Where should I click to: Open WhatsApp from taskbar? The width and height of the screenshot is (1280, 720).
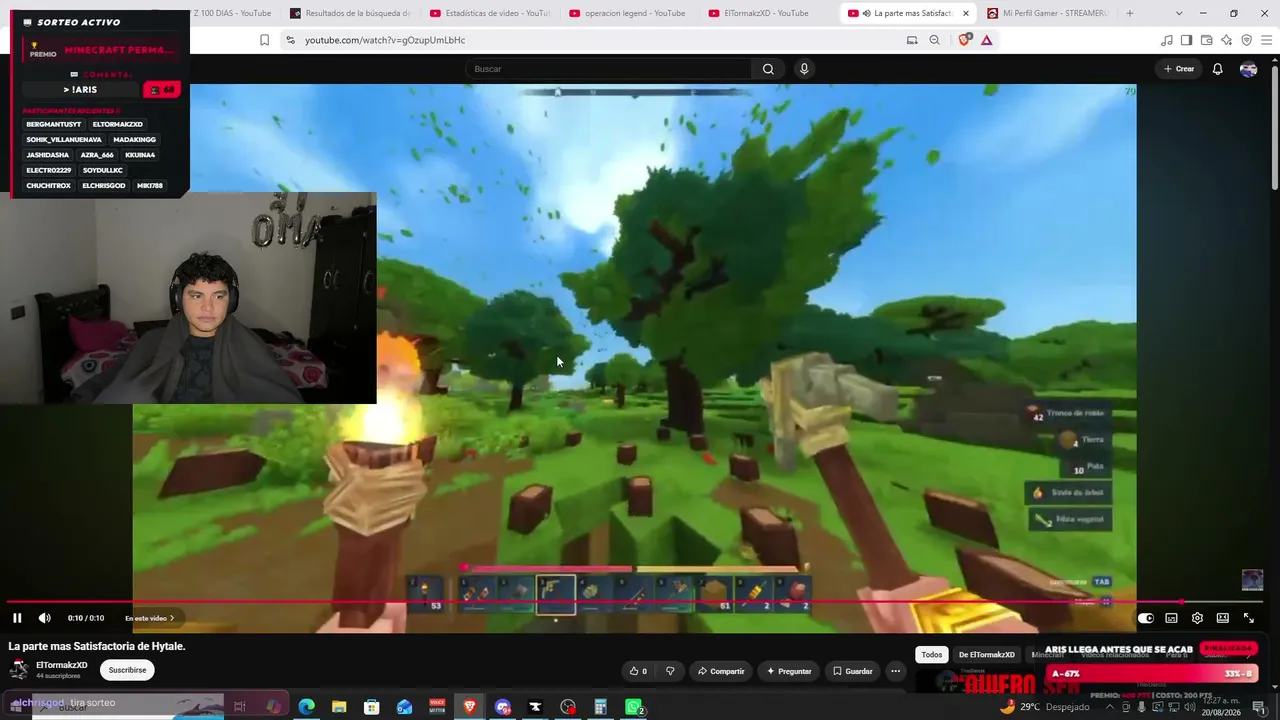633,707
